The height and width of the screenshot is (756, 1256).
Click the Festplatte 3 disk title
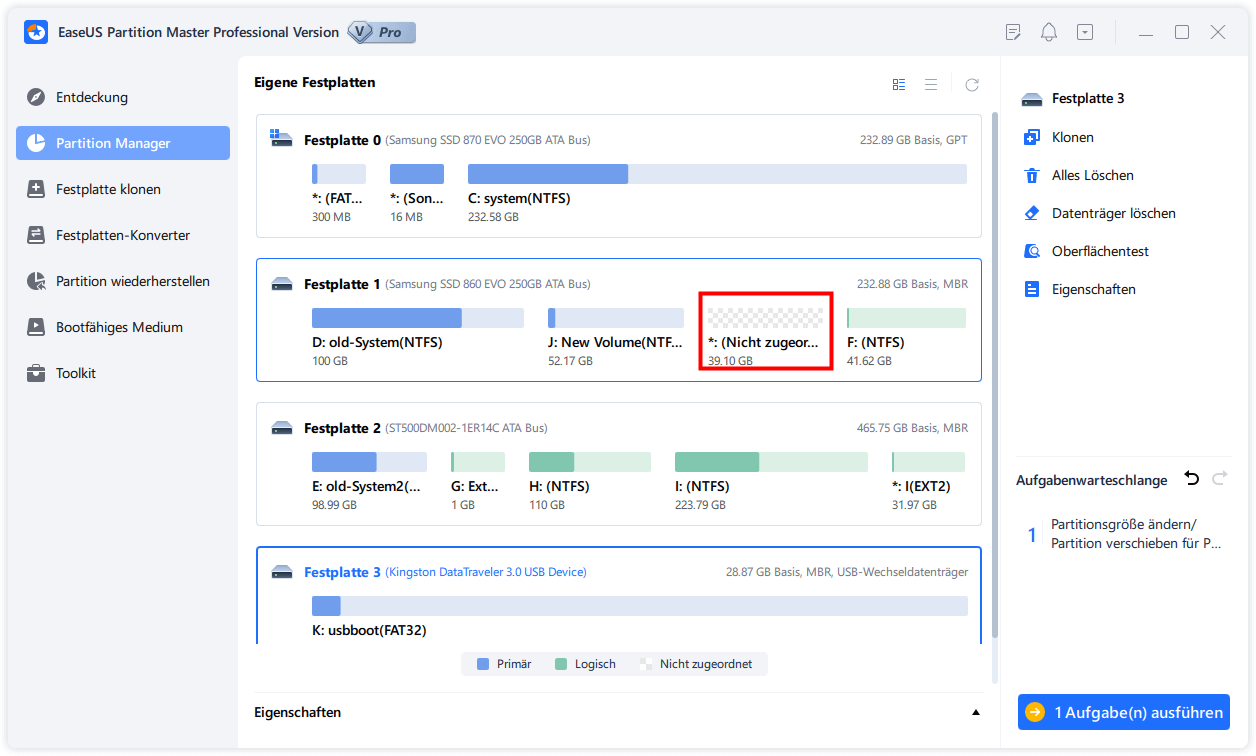tap(342, 573)
